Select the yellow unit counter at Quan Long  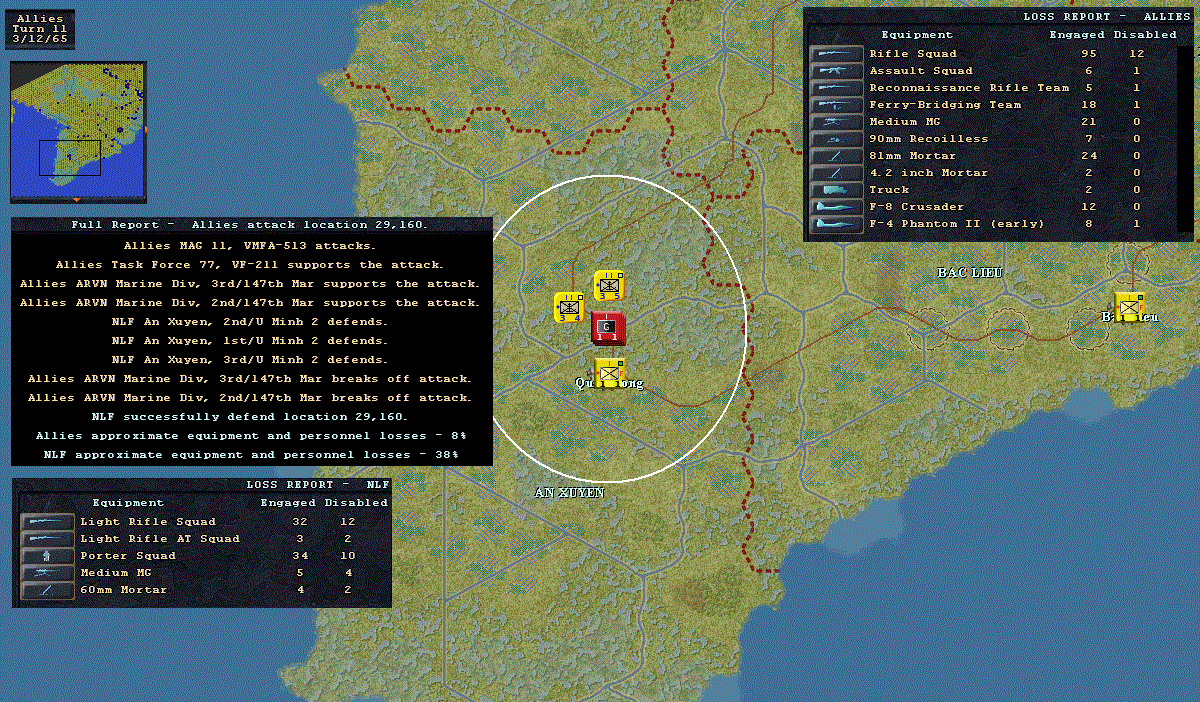[610, 374]
